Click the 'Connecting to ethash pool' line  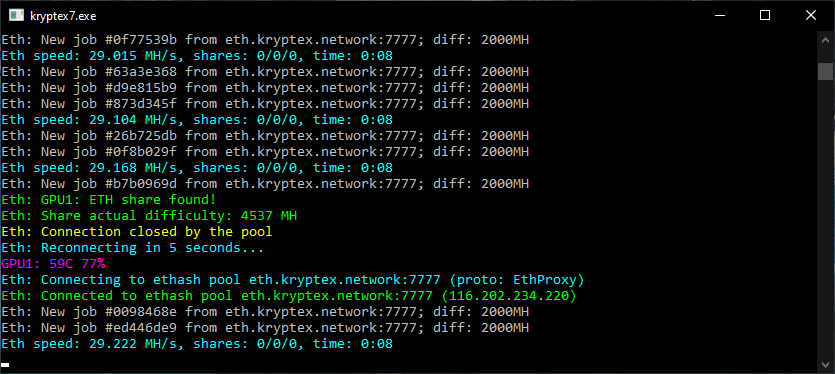pos(292,280)
